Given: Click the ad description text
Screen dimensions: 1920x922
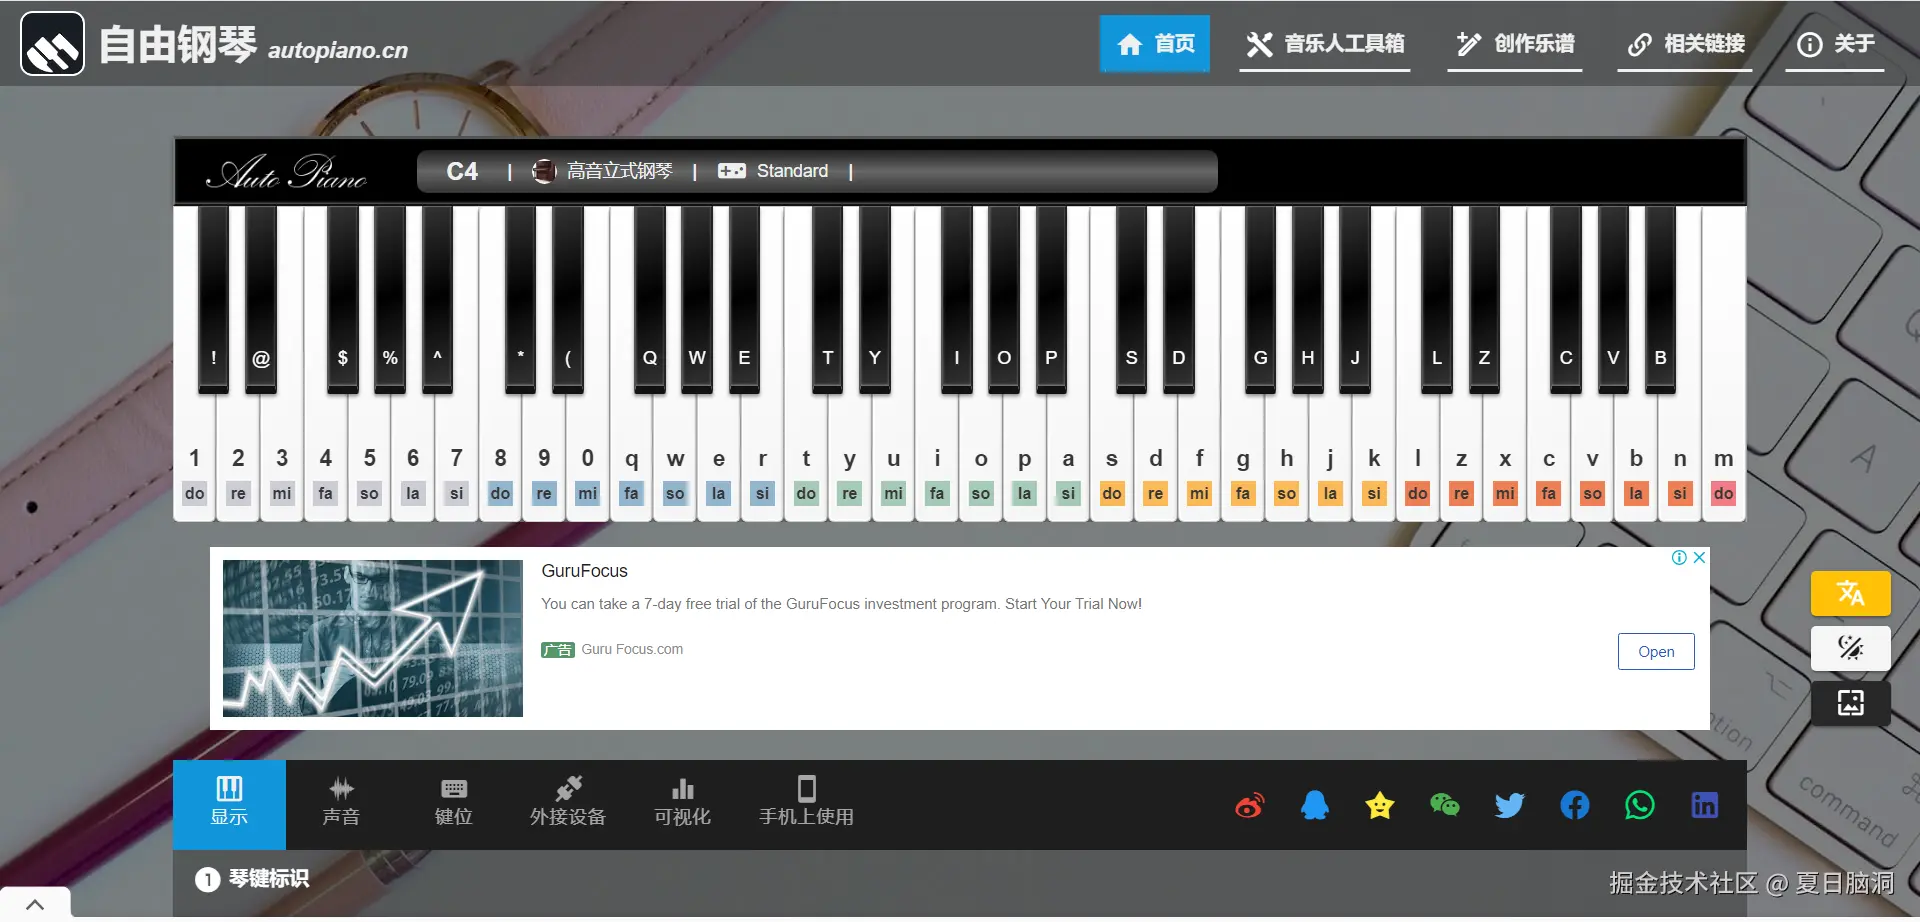Looking at the screenshot, I should [x=841, y=604].
